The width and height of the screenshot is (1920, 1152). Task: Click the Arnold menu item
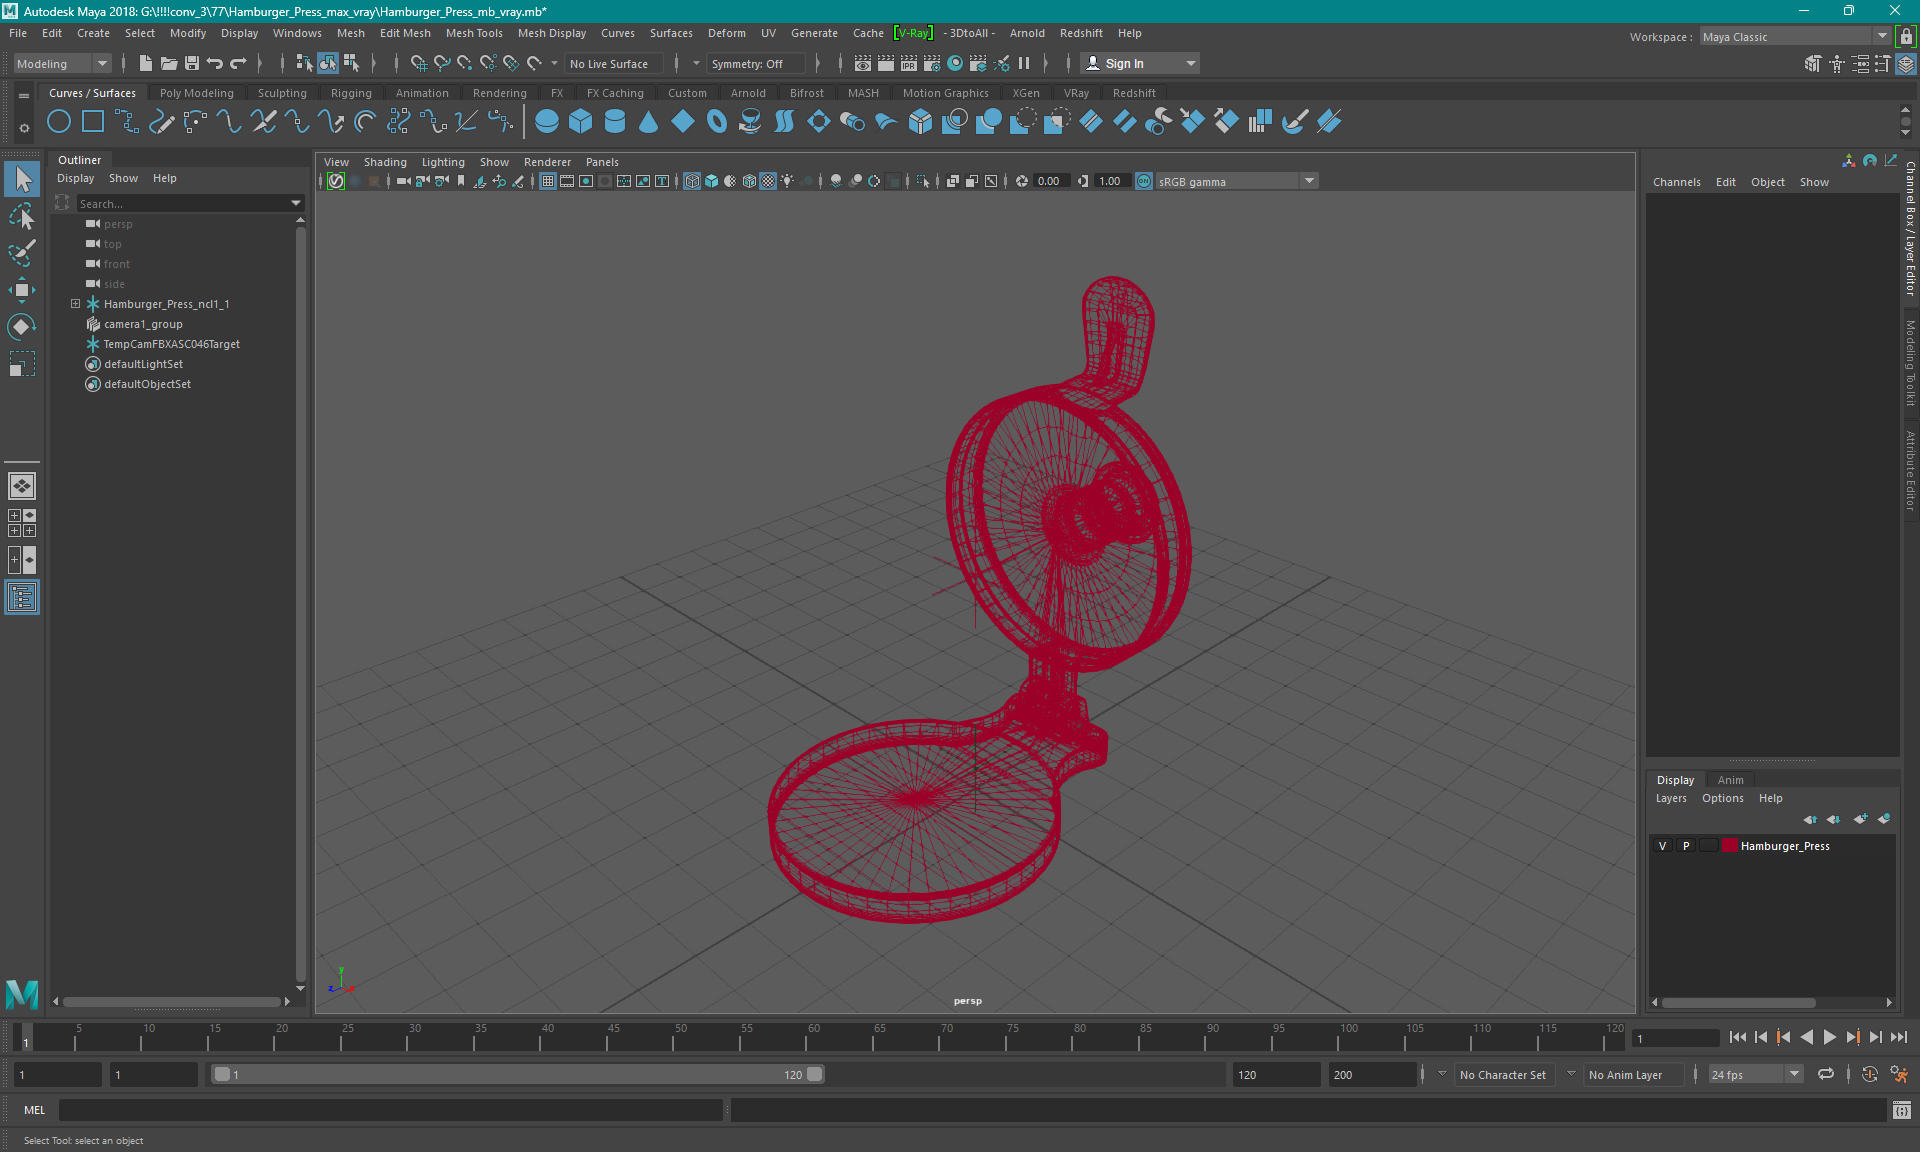point(1031,33)
